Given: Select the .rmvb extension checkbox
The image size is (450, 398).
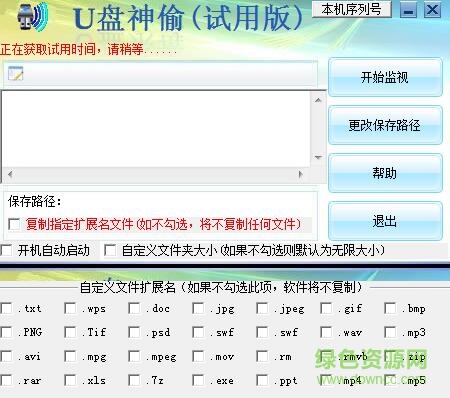Looking at the screenshot, I should coord(326,356).
